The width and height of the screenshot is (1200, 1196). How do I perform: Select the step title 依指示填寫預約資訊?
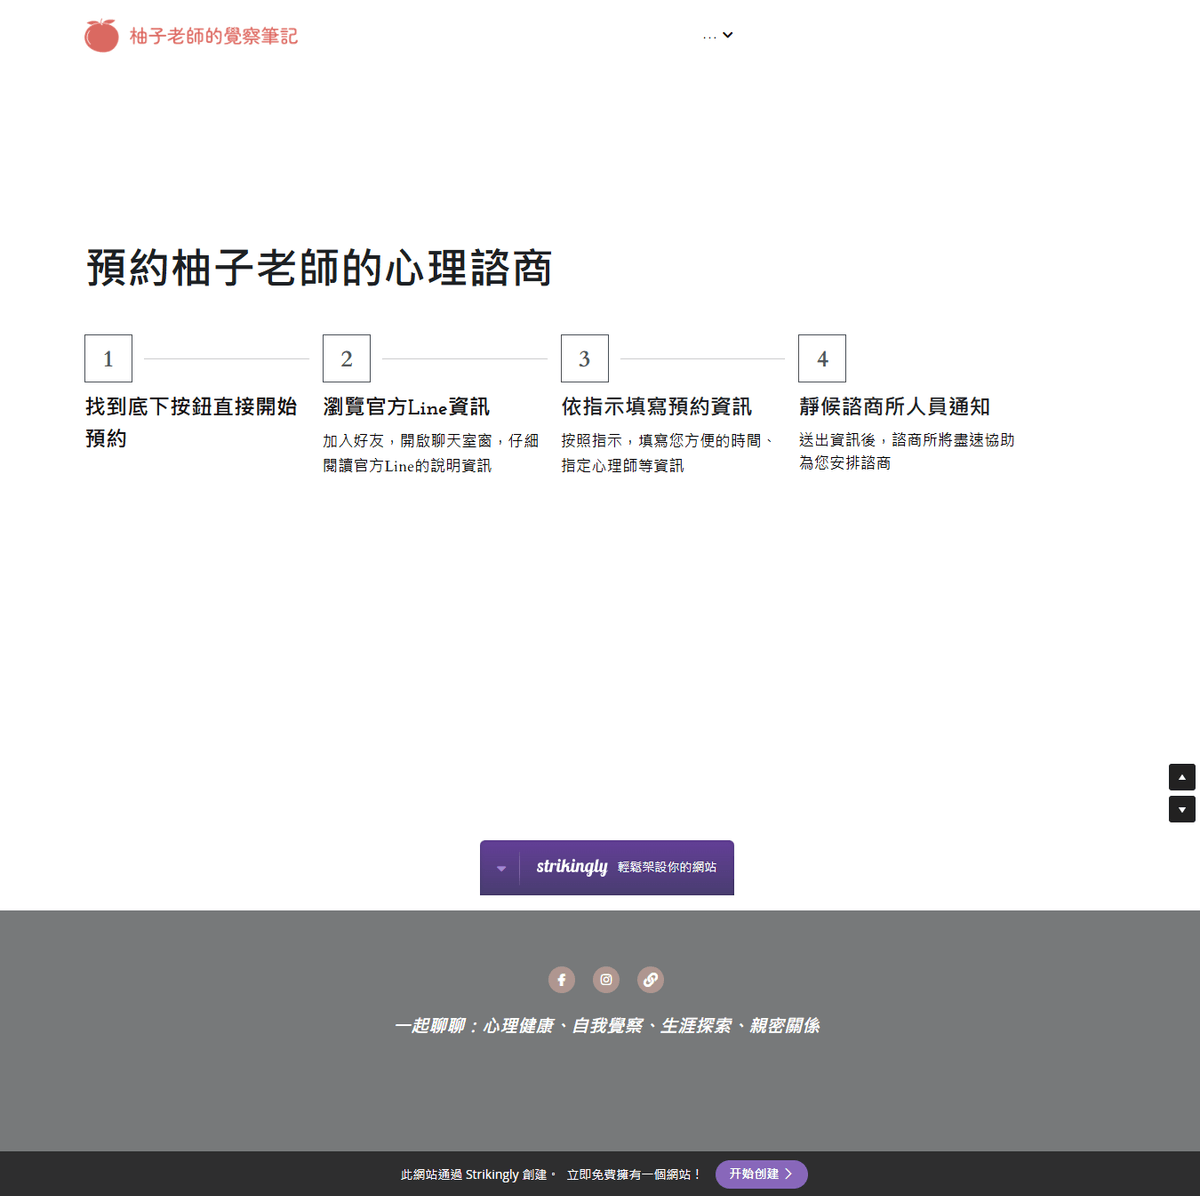click(656, 407)
